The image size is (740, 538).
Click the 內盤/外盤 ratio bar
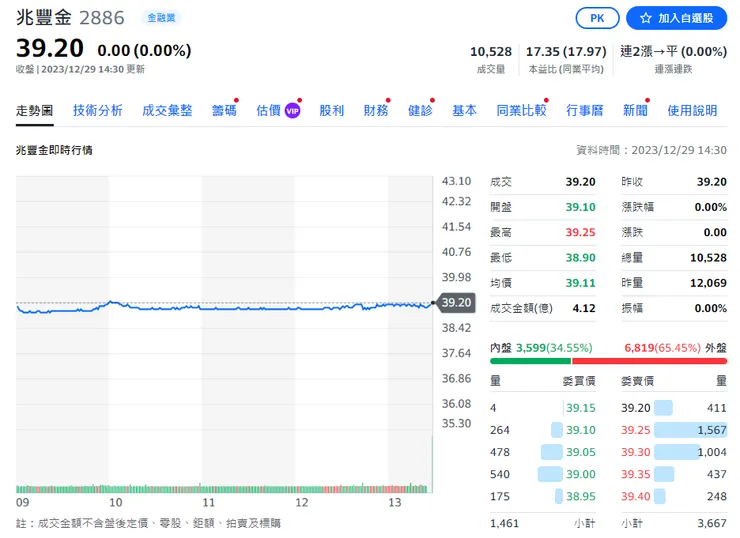tap(608, 361)
